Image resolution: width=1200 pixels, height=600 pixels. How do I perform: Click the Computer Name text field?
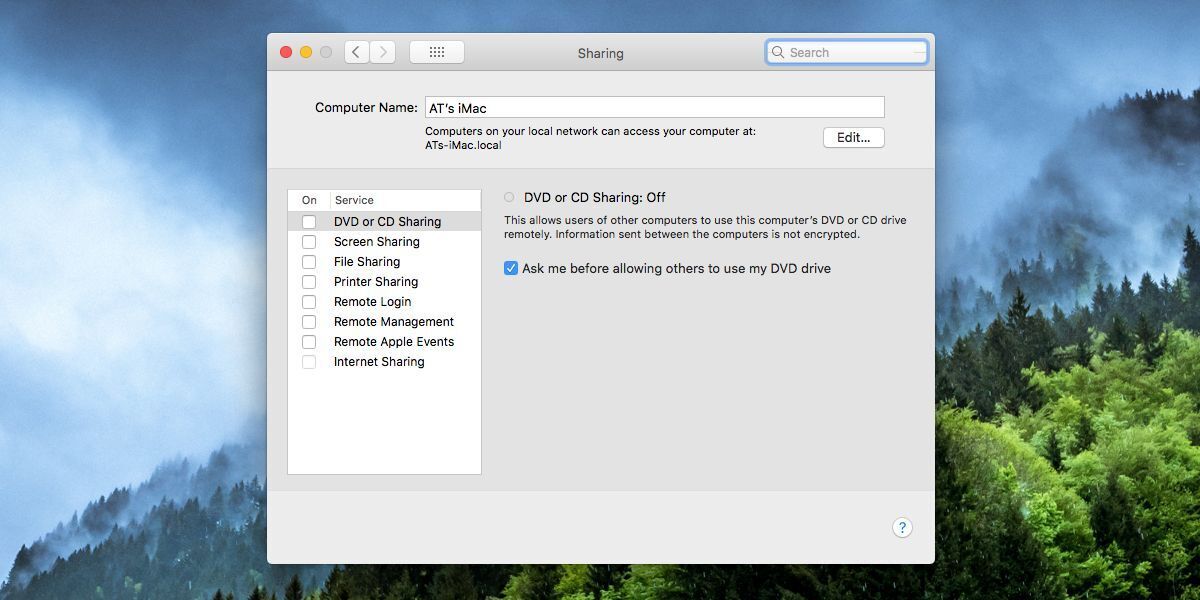click(x=654, y=107)
